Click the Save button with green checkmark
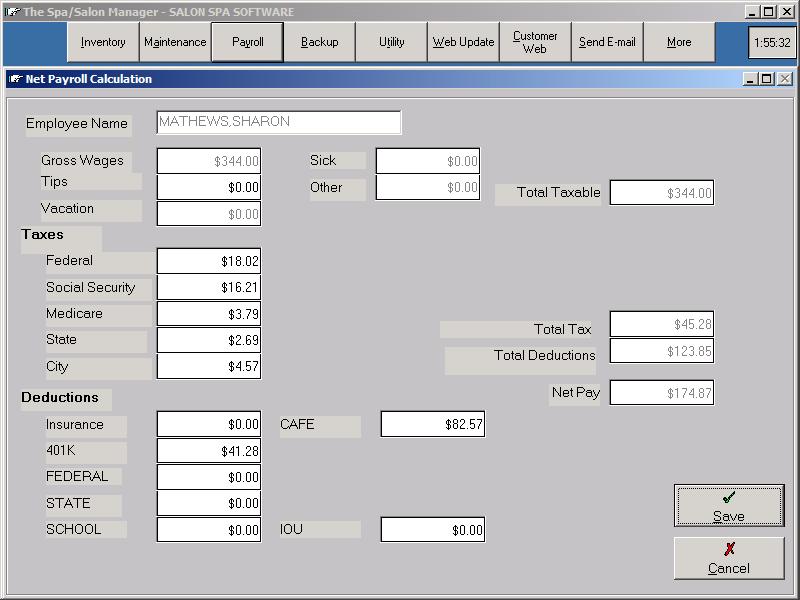 pyautogui.click(x=729, y=506)
